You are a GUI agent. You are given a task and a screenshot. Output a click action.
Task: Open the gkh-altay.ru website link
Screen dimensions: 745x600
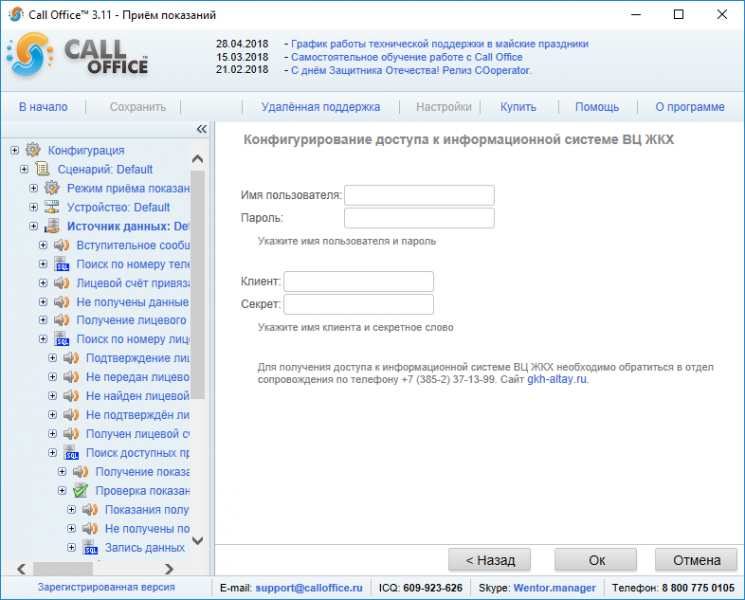(x=556, y=379)
